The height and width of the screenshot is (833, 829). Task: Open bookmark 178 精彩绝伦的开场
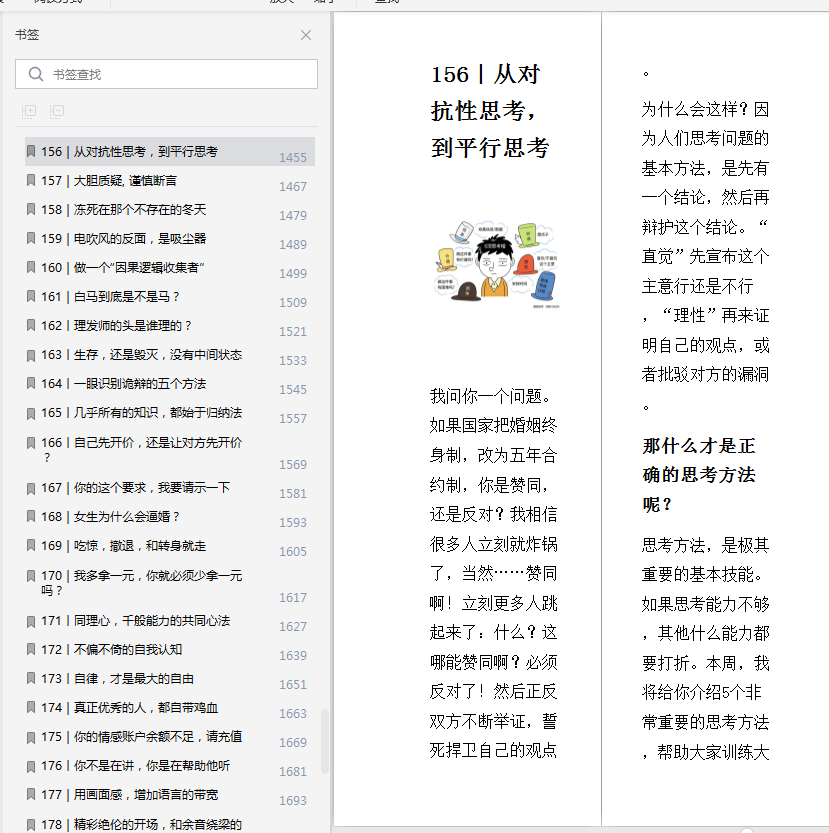[x=141, y=824]
